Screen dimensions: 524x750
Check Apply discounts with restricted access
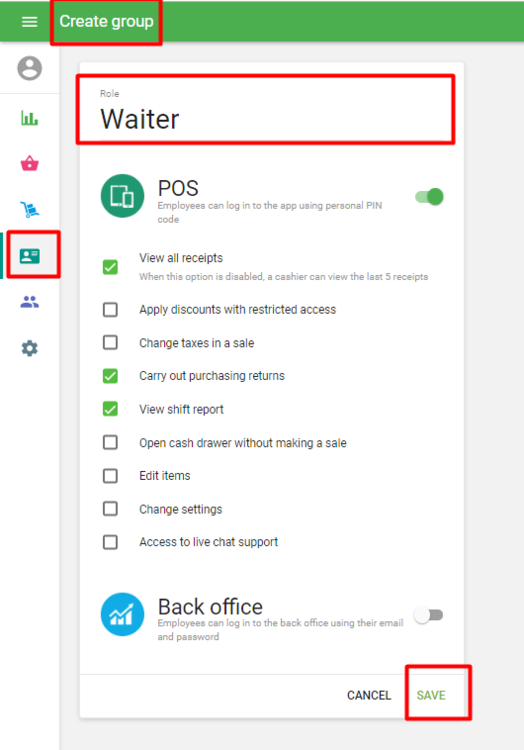[110, 309]
